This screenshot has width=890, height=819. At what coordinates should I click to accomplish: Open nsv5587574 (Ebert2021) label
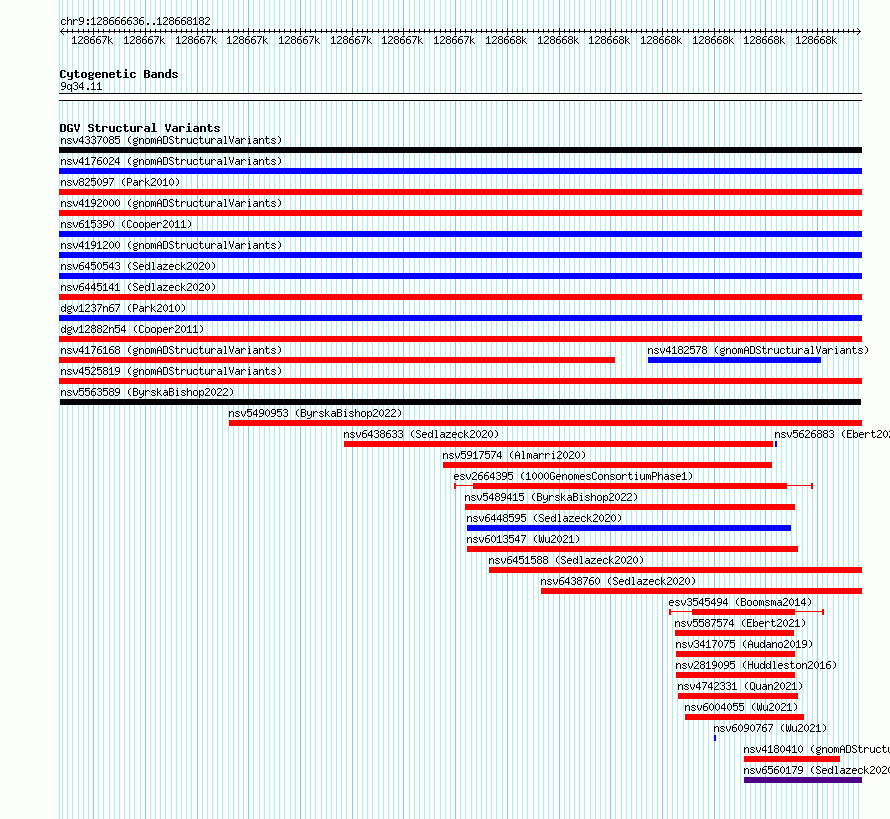(x=740, y=623)
